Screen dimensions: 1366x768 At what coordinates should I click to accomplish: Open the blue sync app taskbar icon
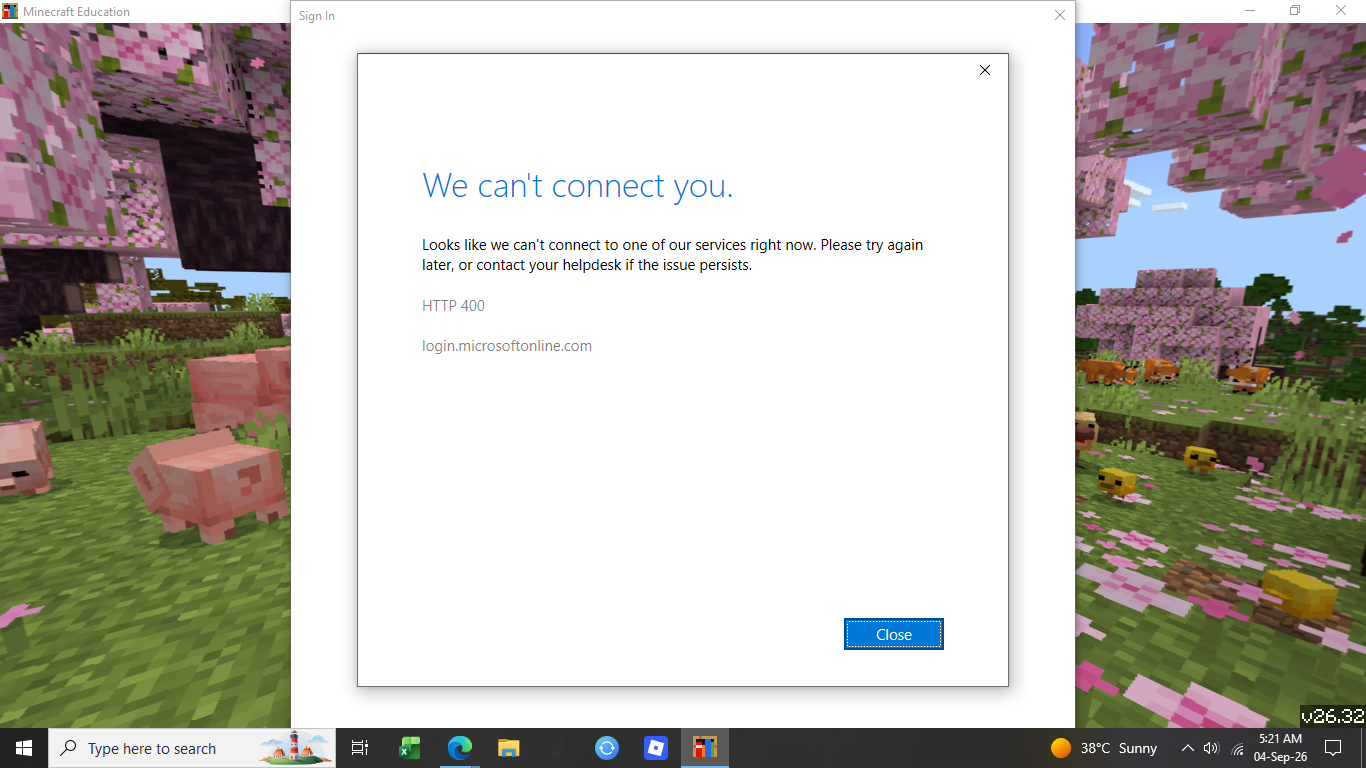606,748
